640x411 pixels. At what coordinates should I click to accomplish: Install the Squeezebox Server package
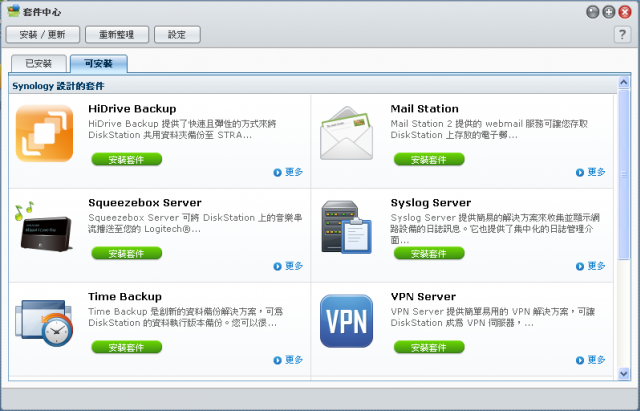127,253
